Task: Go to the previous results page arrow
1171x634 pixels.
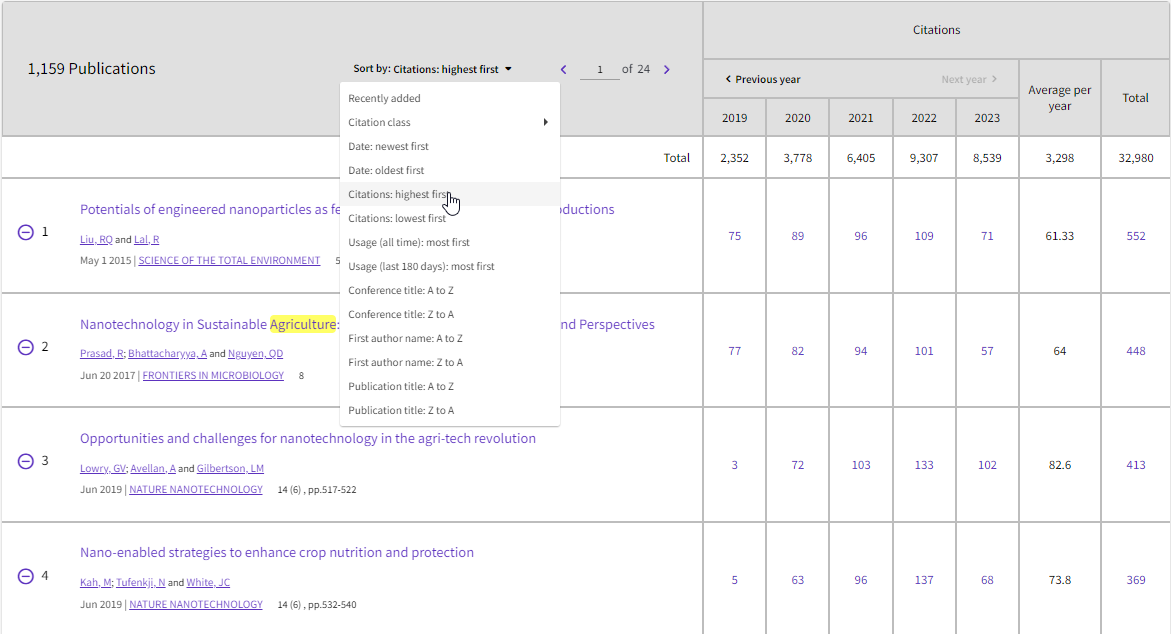Action: [x=564, y=69]
